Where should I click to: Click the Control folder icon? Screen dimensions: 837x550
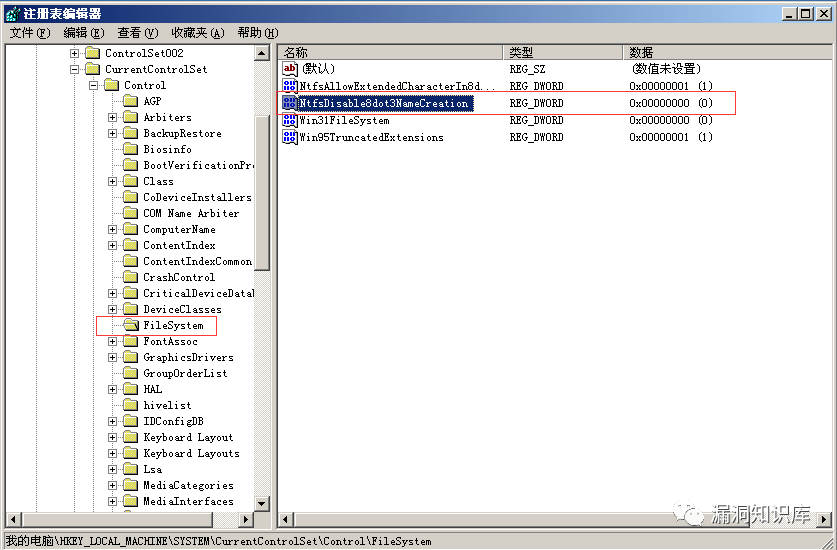coord(112,85)
